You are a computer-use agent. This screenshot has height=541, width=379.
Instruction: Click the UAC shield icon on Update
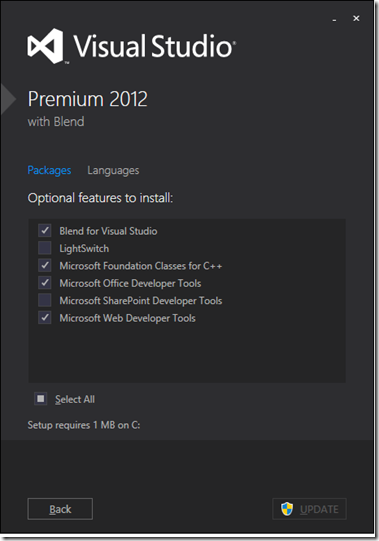point(286,509)
